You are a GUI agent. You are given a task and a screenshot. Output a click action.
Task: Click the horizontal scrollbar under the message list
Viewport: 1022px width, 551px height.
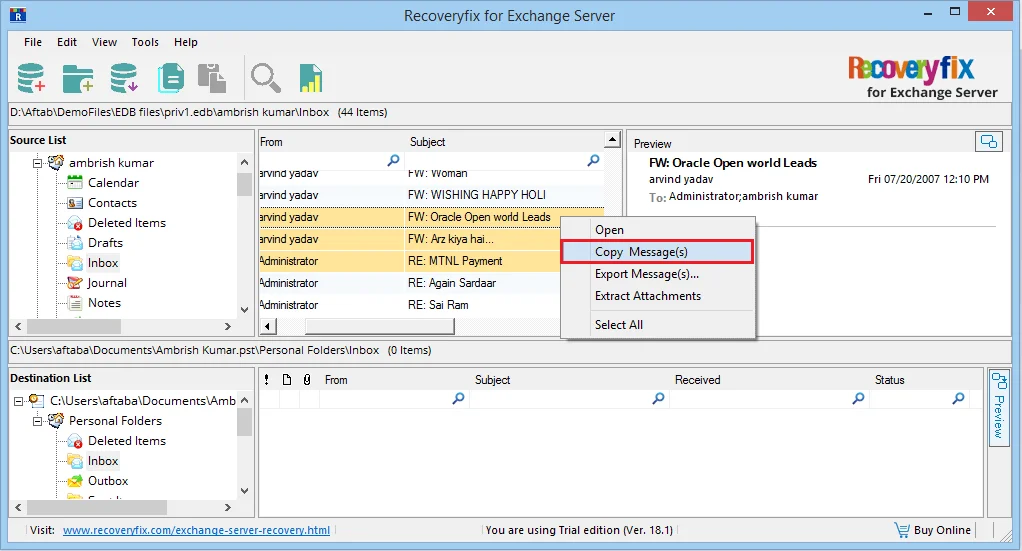379,325
